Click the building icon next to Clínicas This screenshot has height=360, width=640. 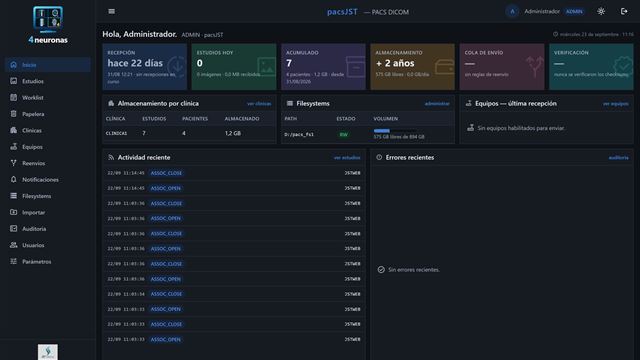click(13, 130)
